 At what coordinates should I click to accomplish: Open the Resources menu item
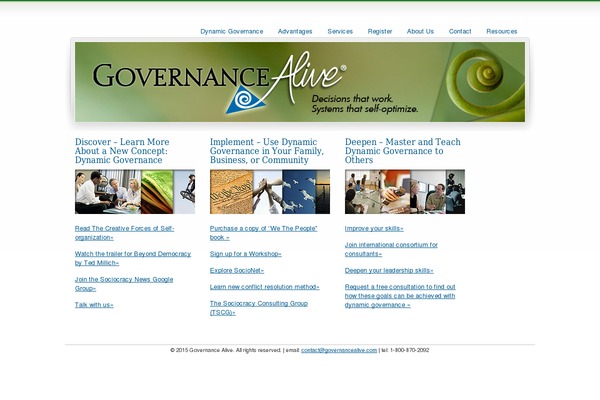[502, 31]
